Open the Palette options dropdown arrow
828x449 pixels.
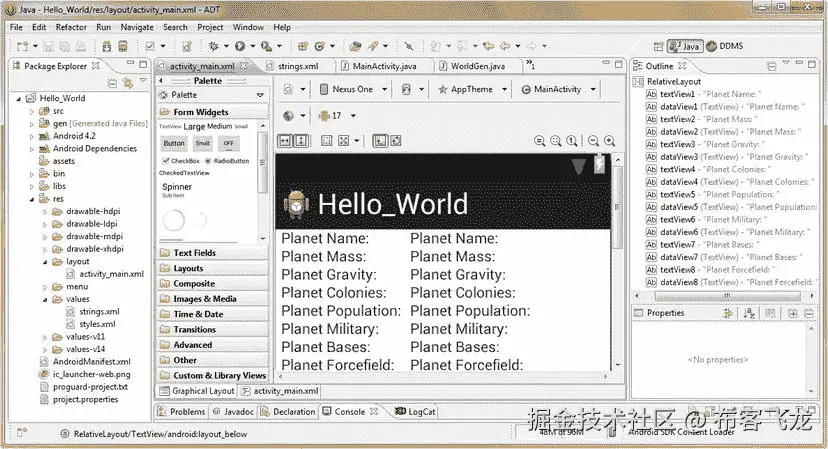[260, 95]
